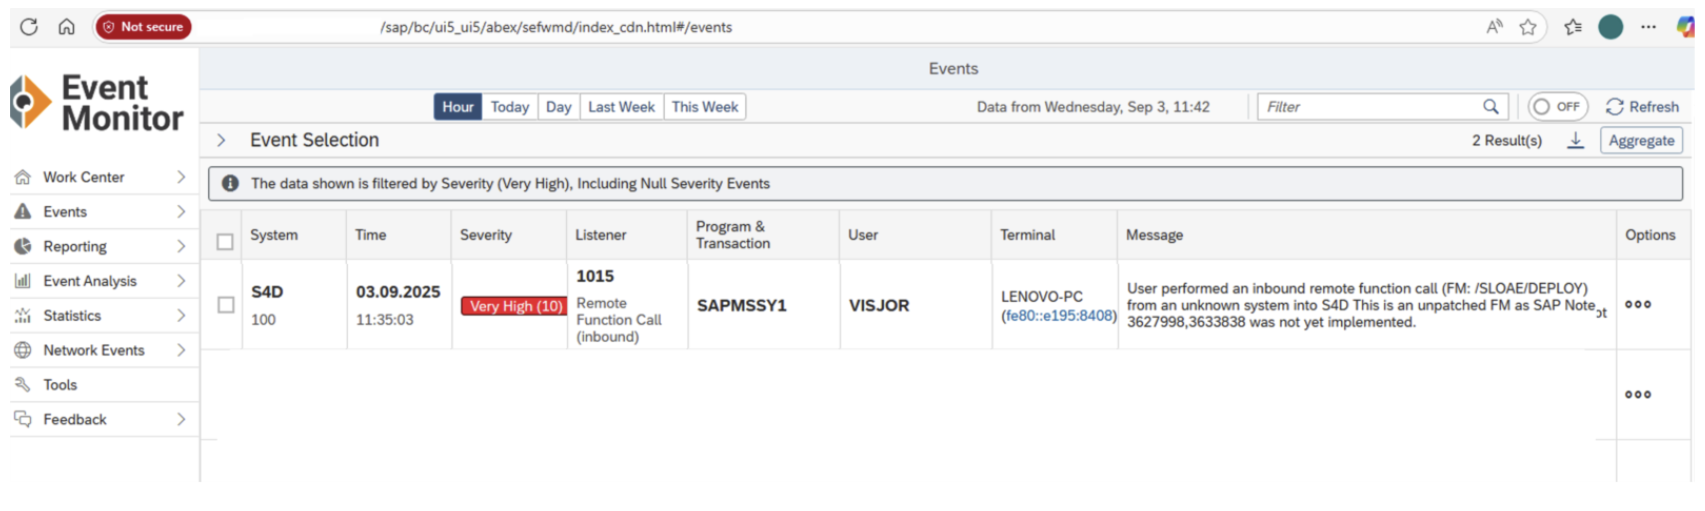This screenshot has width=1705, height=511.
Task: Click the browser address bar URL
Action: [556, 27]
